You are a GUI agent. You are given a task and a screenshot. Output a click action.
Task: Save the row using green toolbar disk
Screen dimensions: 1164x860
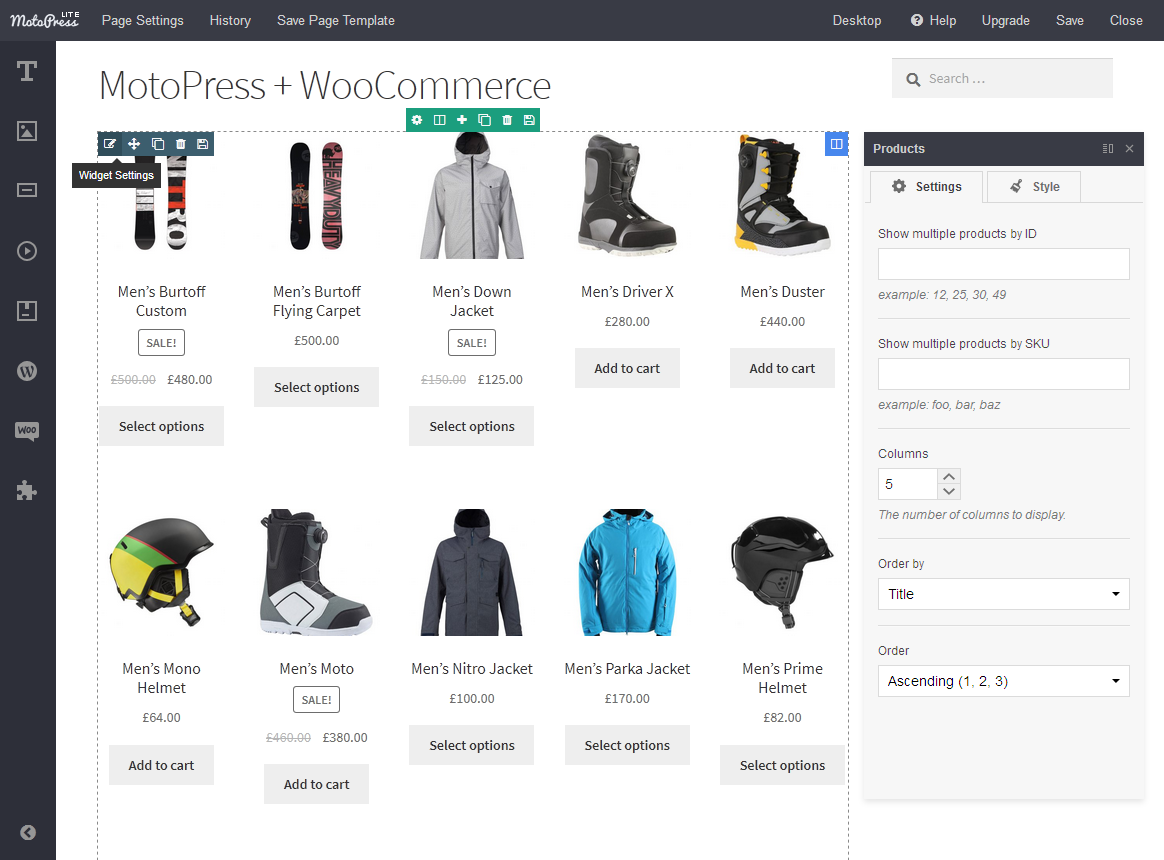click(x=529, y=120)
